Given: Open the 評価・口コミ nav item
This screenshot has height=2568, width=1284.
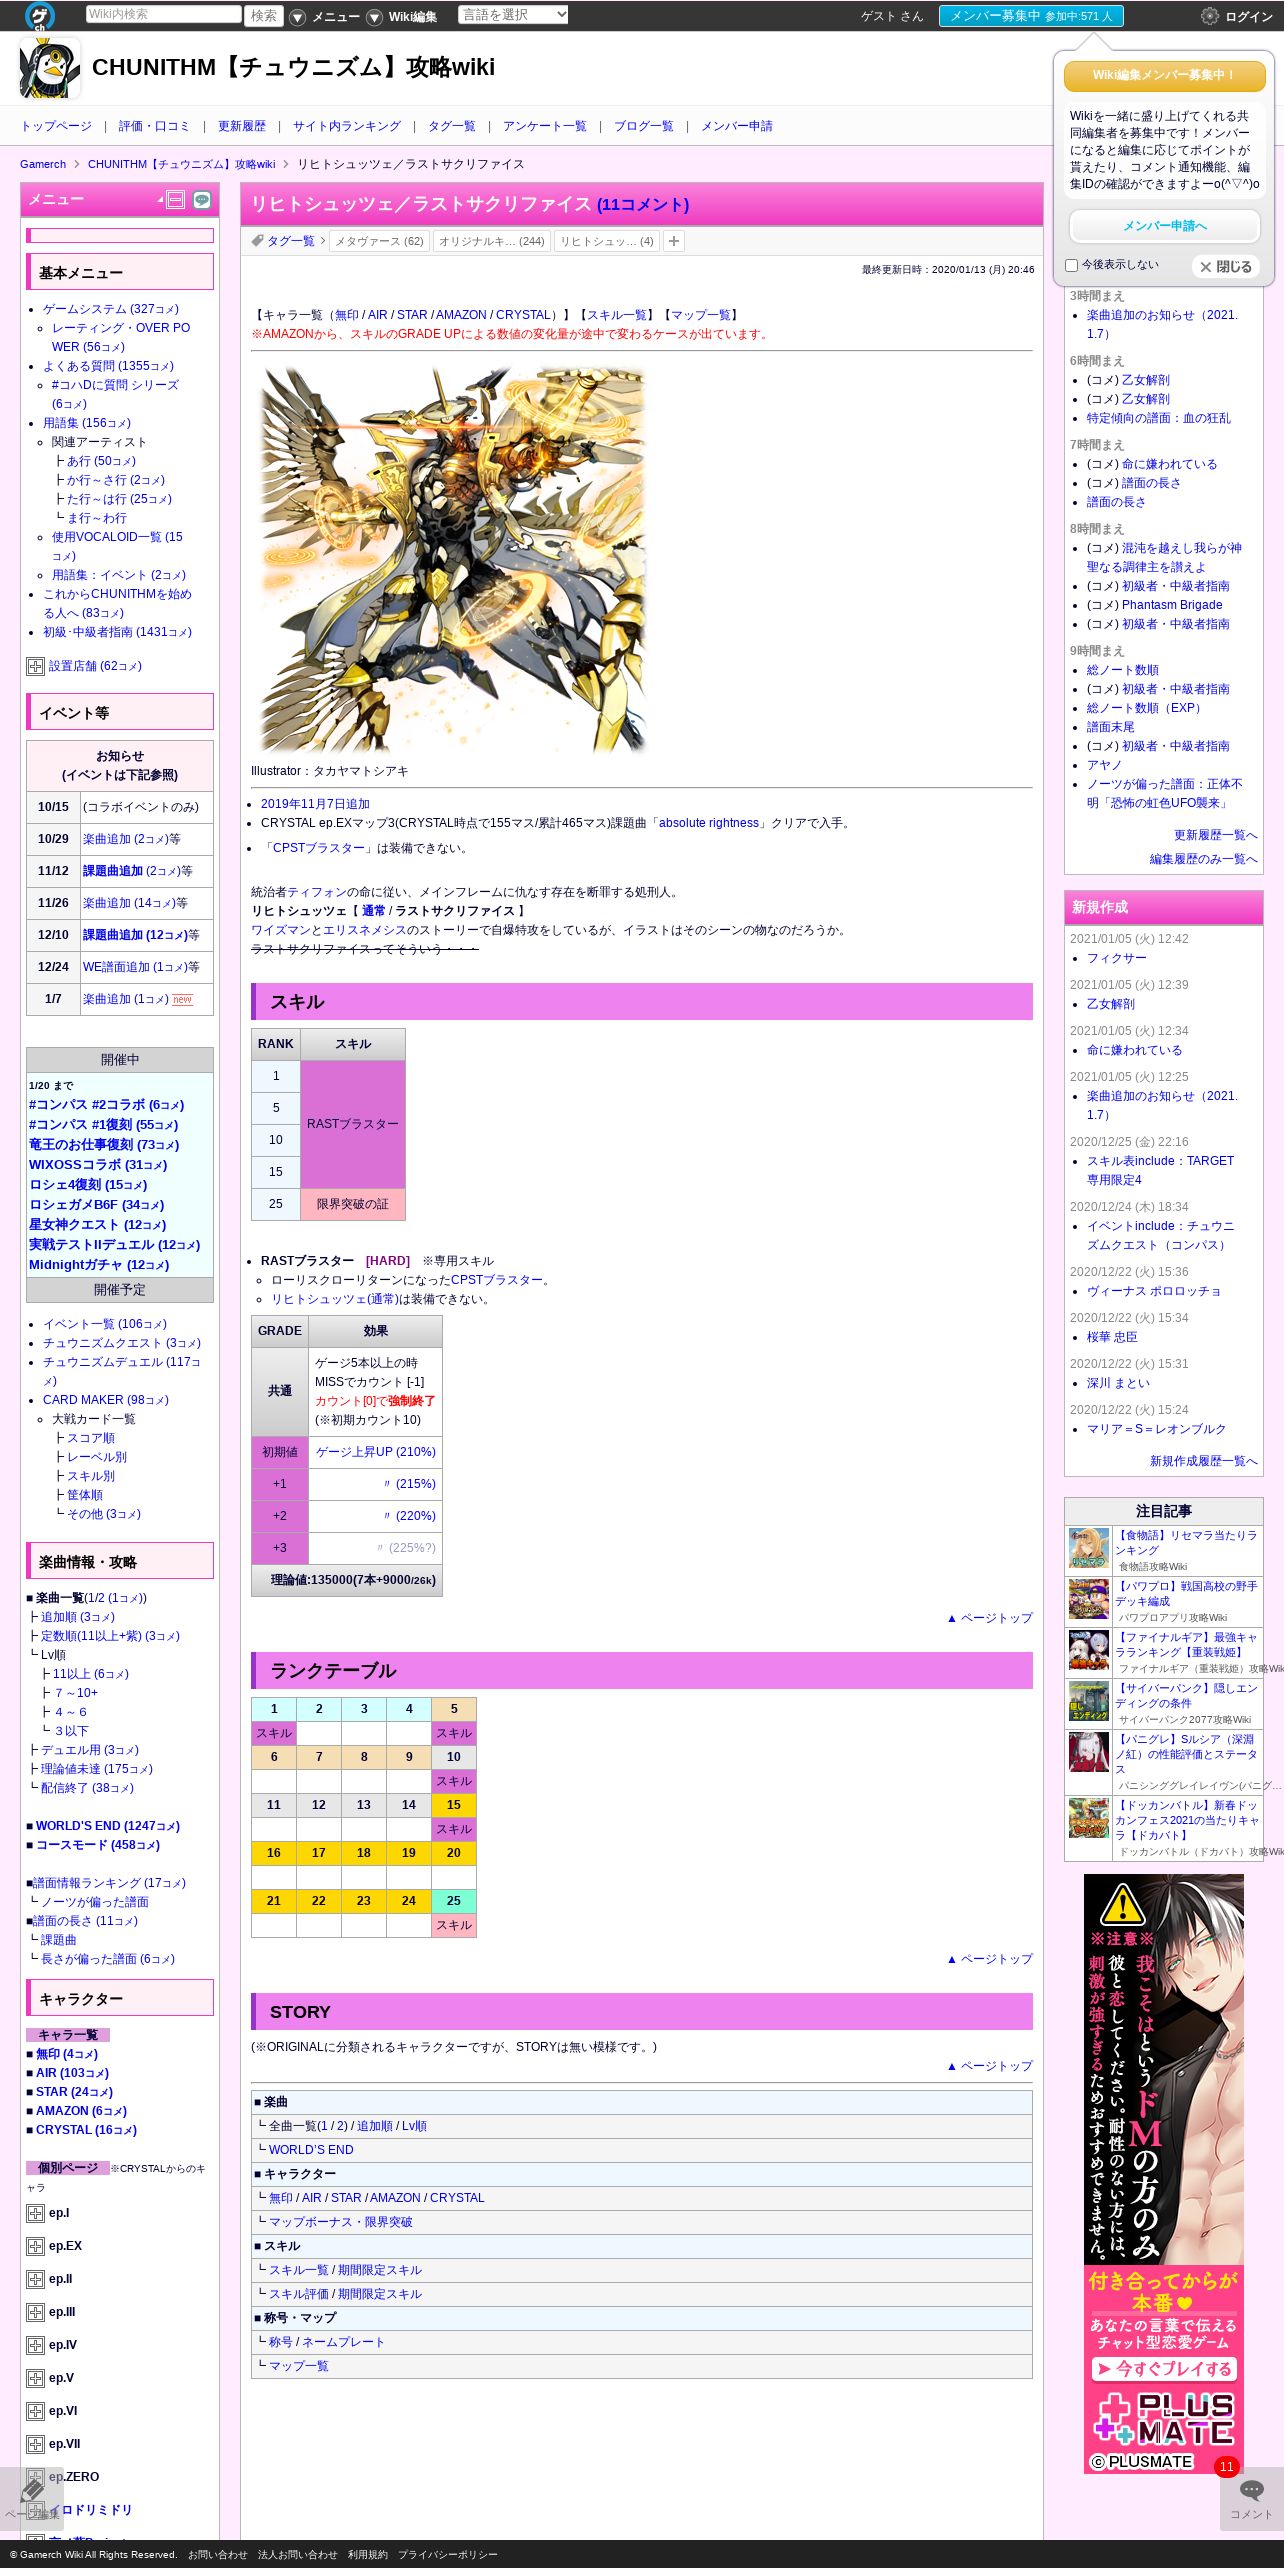Looking at the screenshot, I should tap(154, 126).
